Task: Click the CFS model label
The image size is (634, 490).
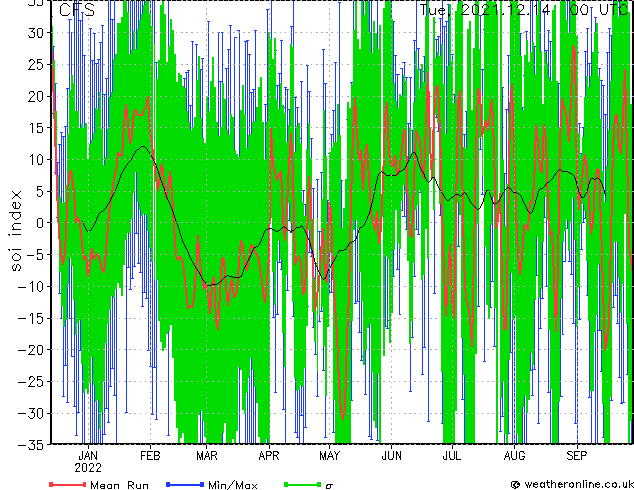Action: (x=77, y=10)
